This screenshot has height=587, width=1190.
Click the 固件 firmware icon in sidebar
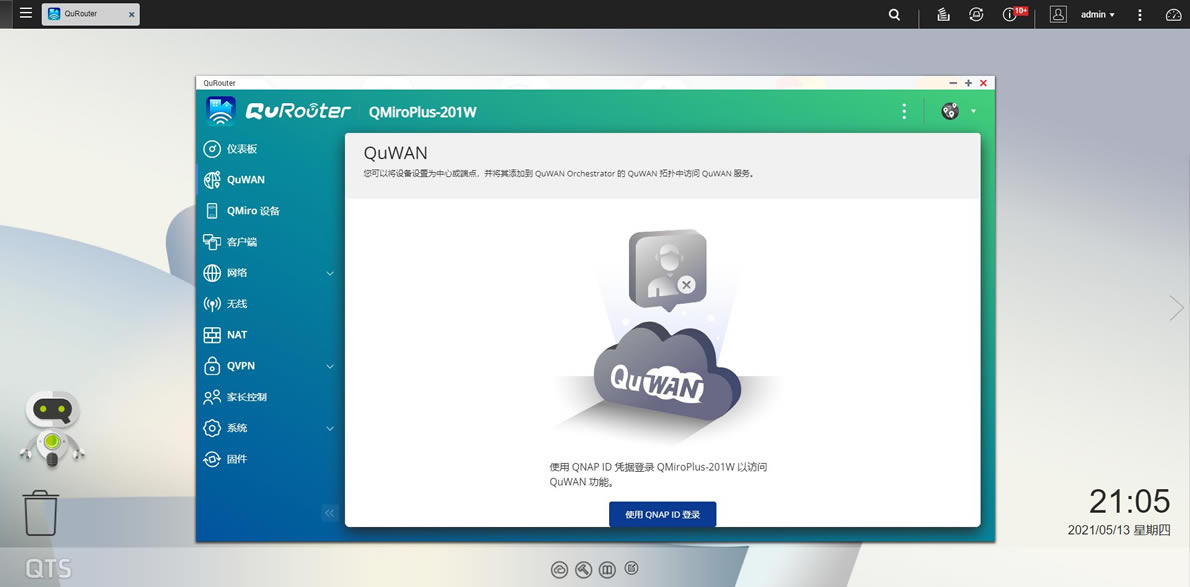click(x=212, y=459)
